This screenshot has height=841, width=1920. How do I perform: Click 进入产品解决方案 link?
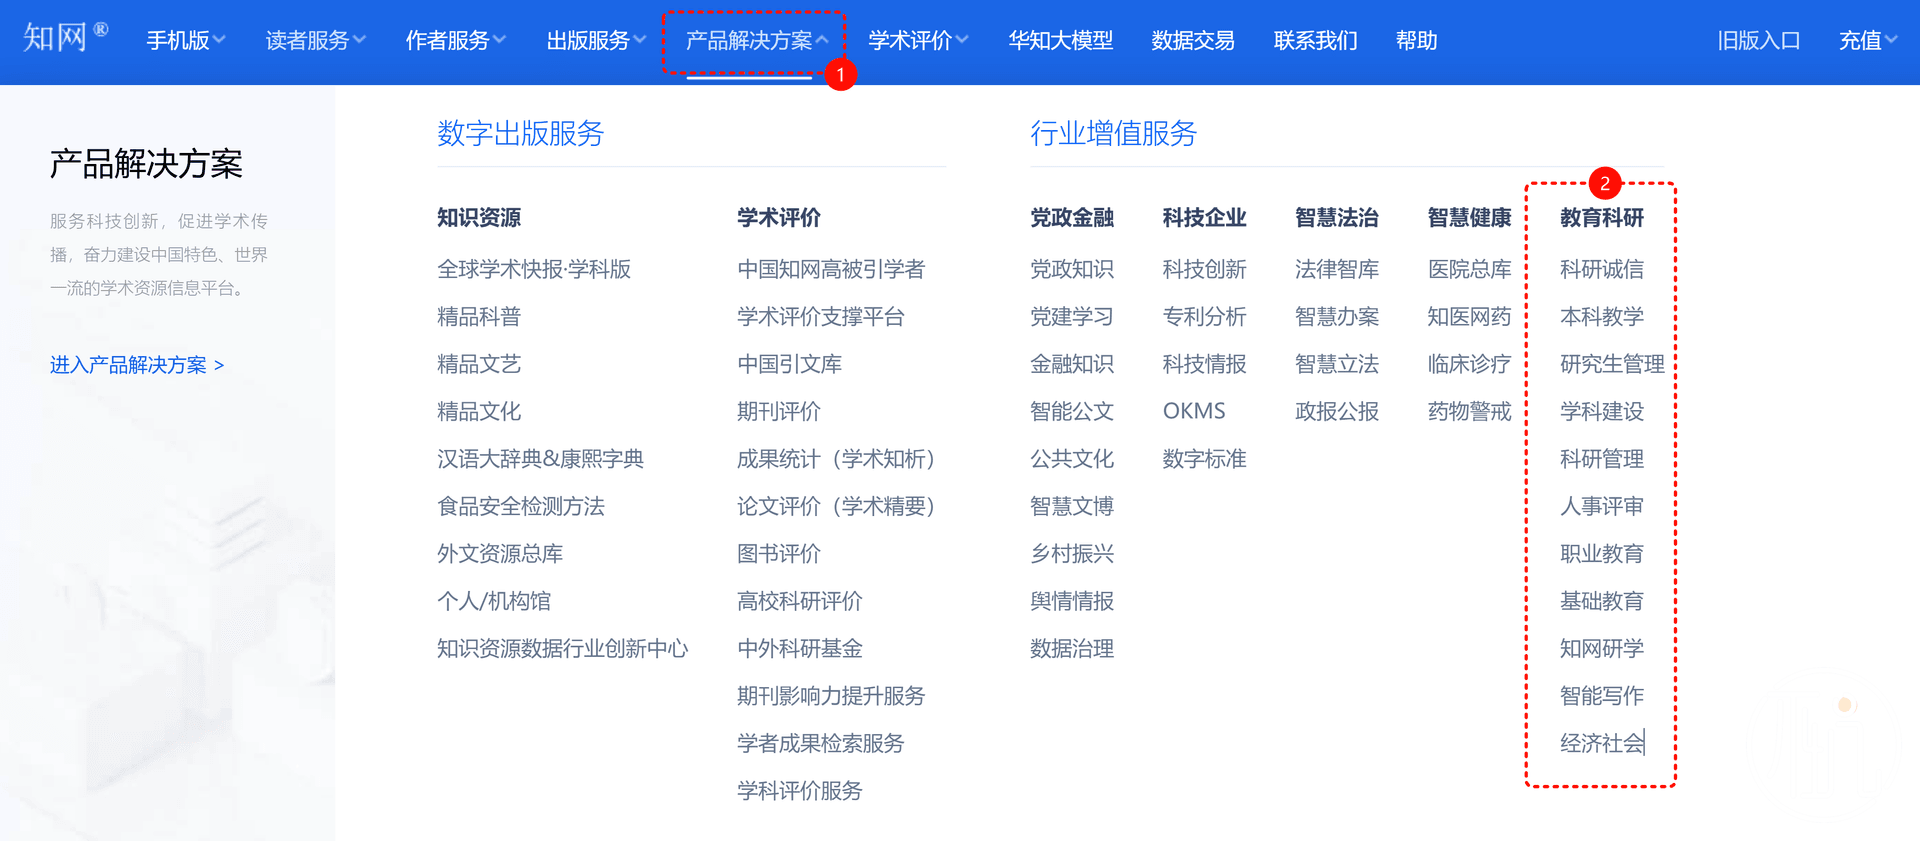[x=137, y=365]
